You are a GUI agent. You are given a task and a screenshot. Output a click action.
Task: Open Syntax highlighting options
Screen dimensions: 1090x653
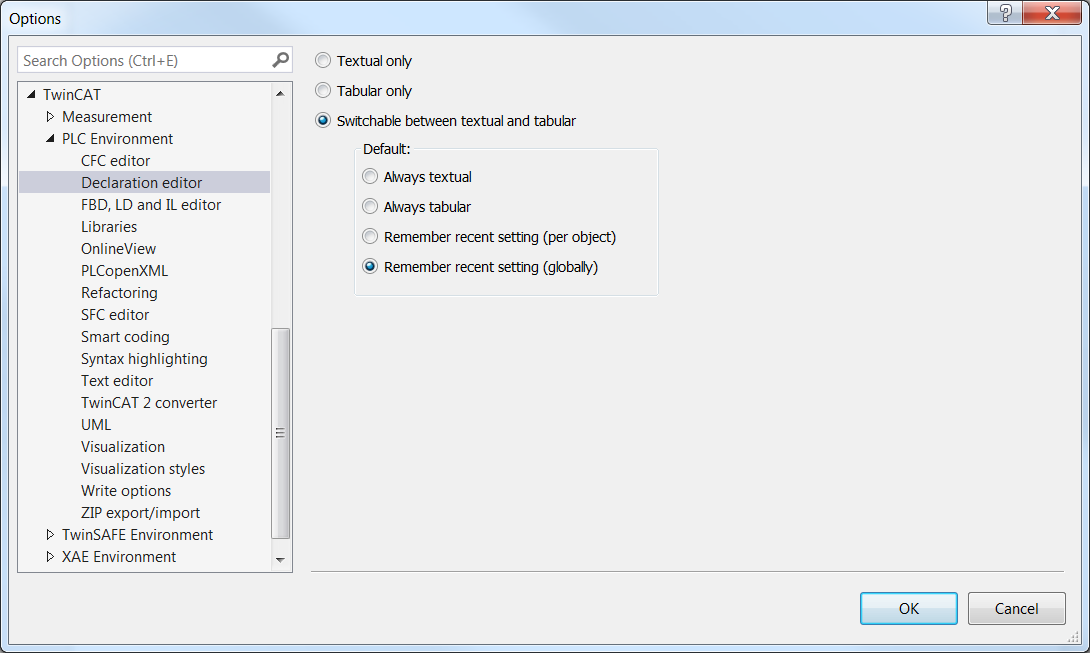click(x=144, y=359)
